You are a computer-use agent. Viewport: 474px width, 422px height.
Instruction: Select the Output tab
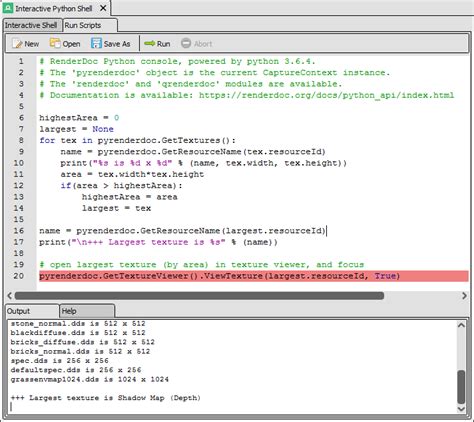click(x=32, y=311)
